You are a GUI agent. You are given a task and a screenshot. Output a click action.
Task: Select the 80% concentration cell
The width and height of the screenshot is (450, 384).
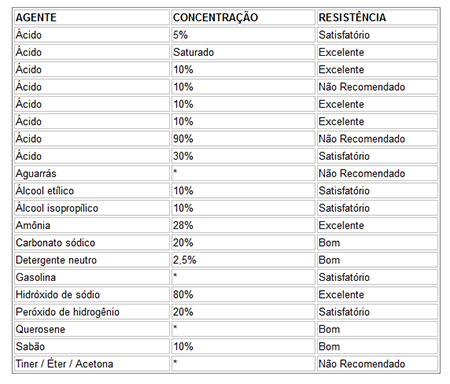point(243,295)
